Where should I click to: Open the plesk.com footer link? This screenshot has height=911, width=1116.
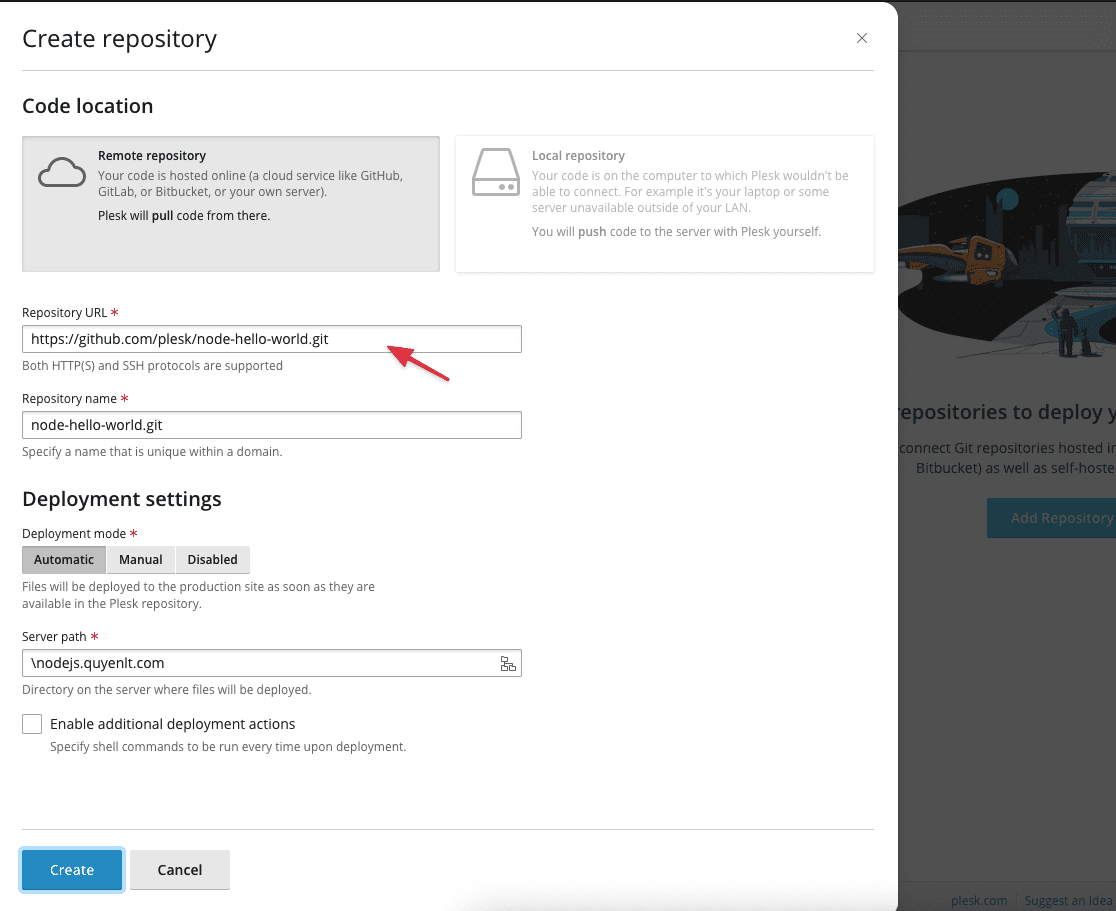tap(978, 900)
